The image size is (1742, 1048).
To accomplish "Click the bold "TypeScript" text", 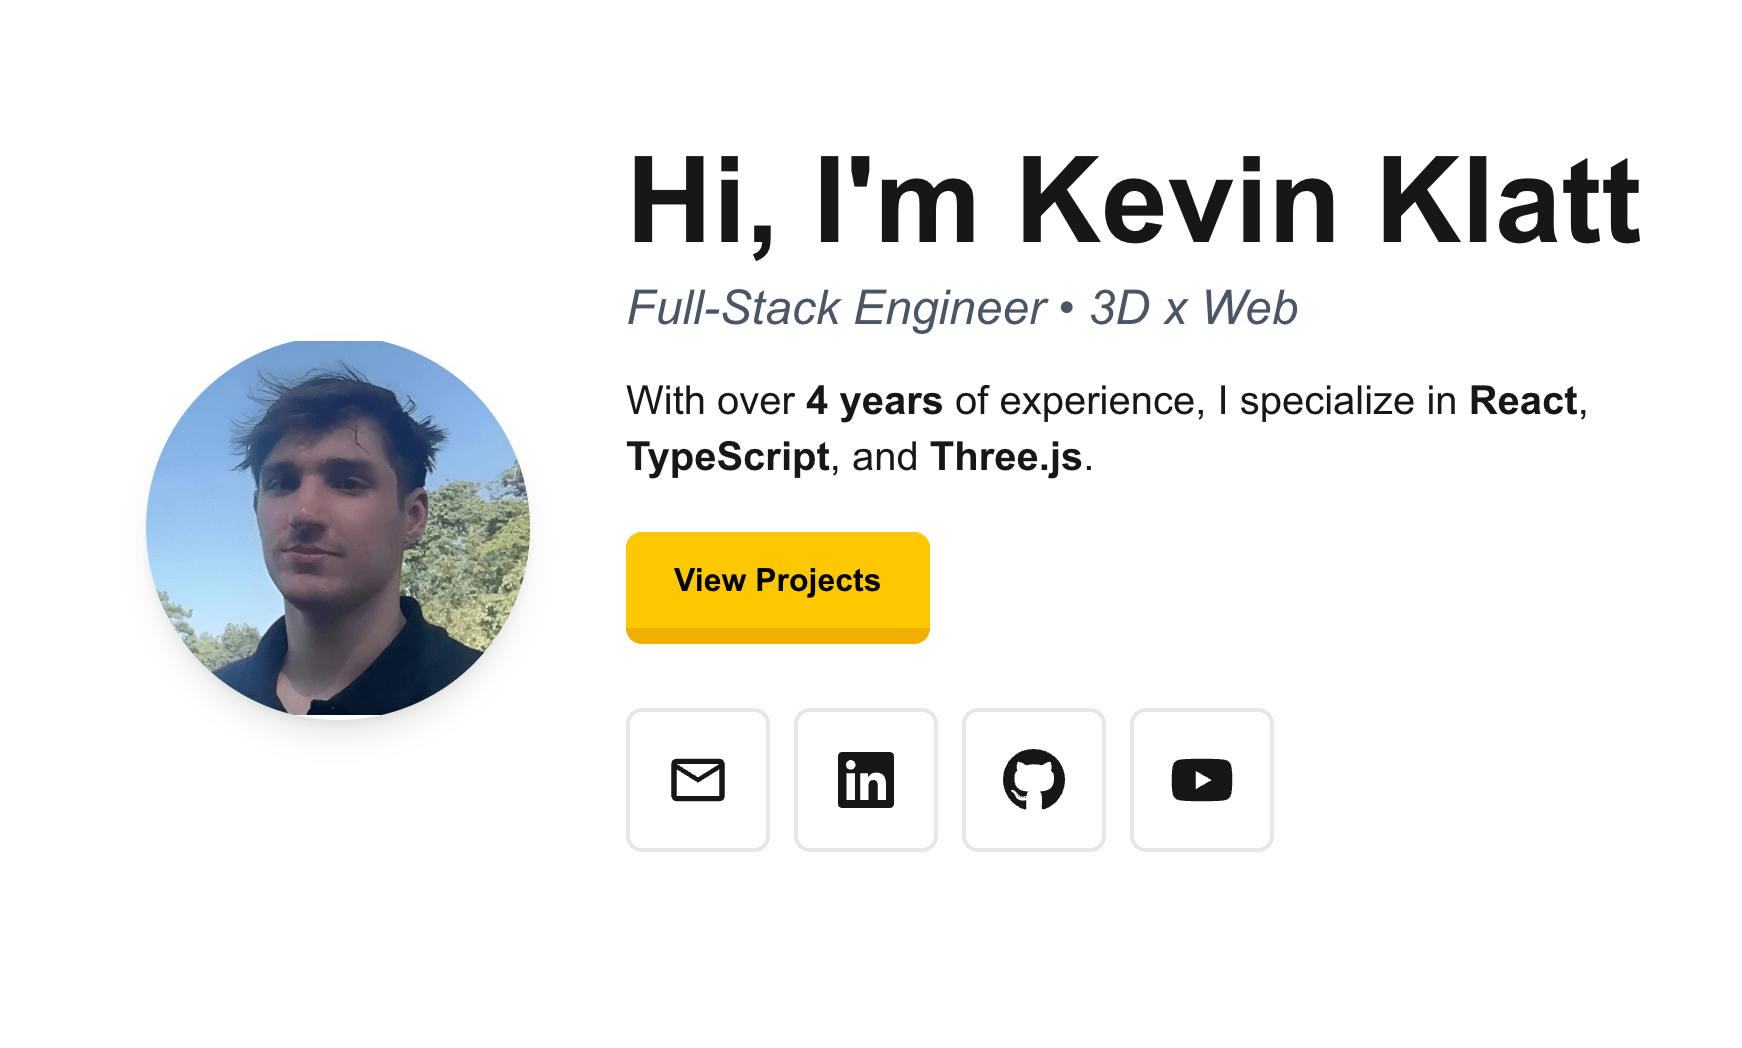I will (728, 457).
